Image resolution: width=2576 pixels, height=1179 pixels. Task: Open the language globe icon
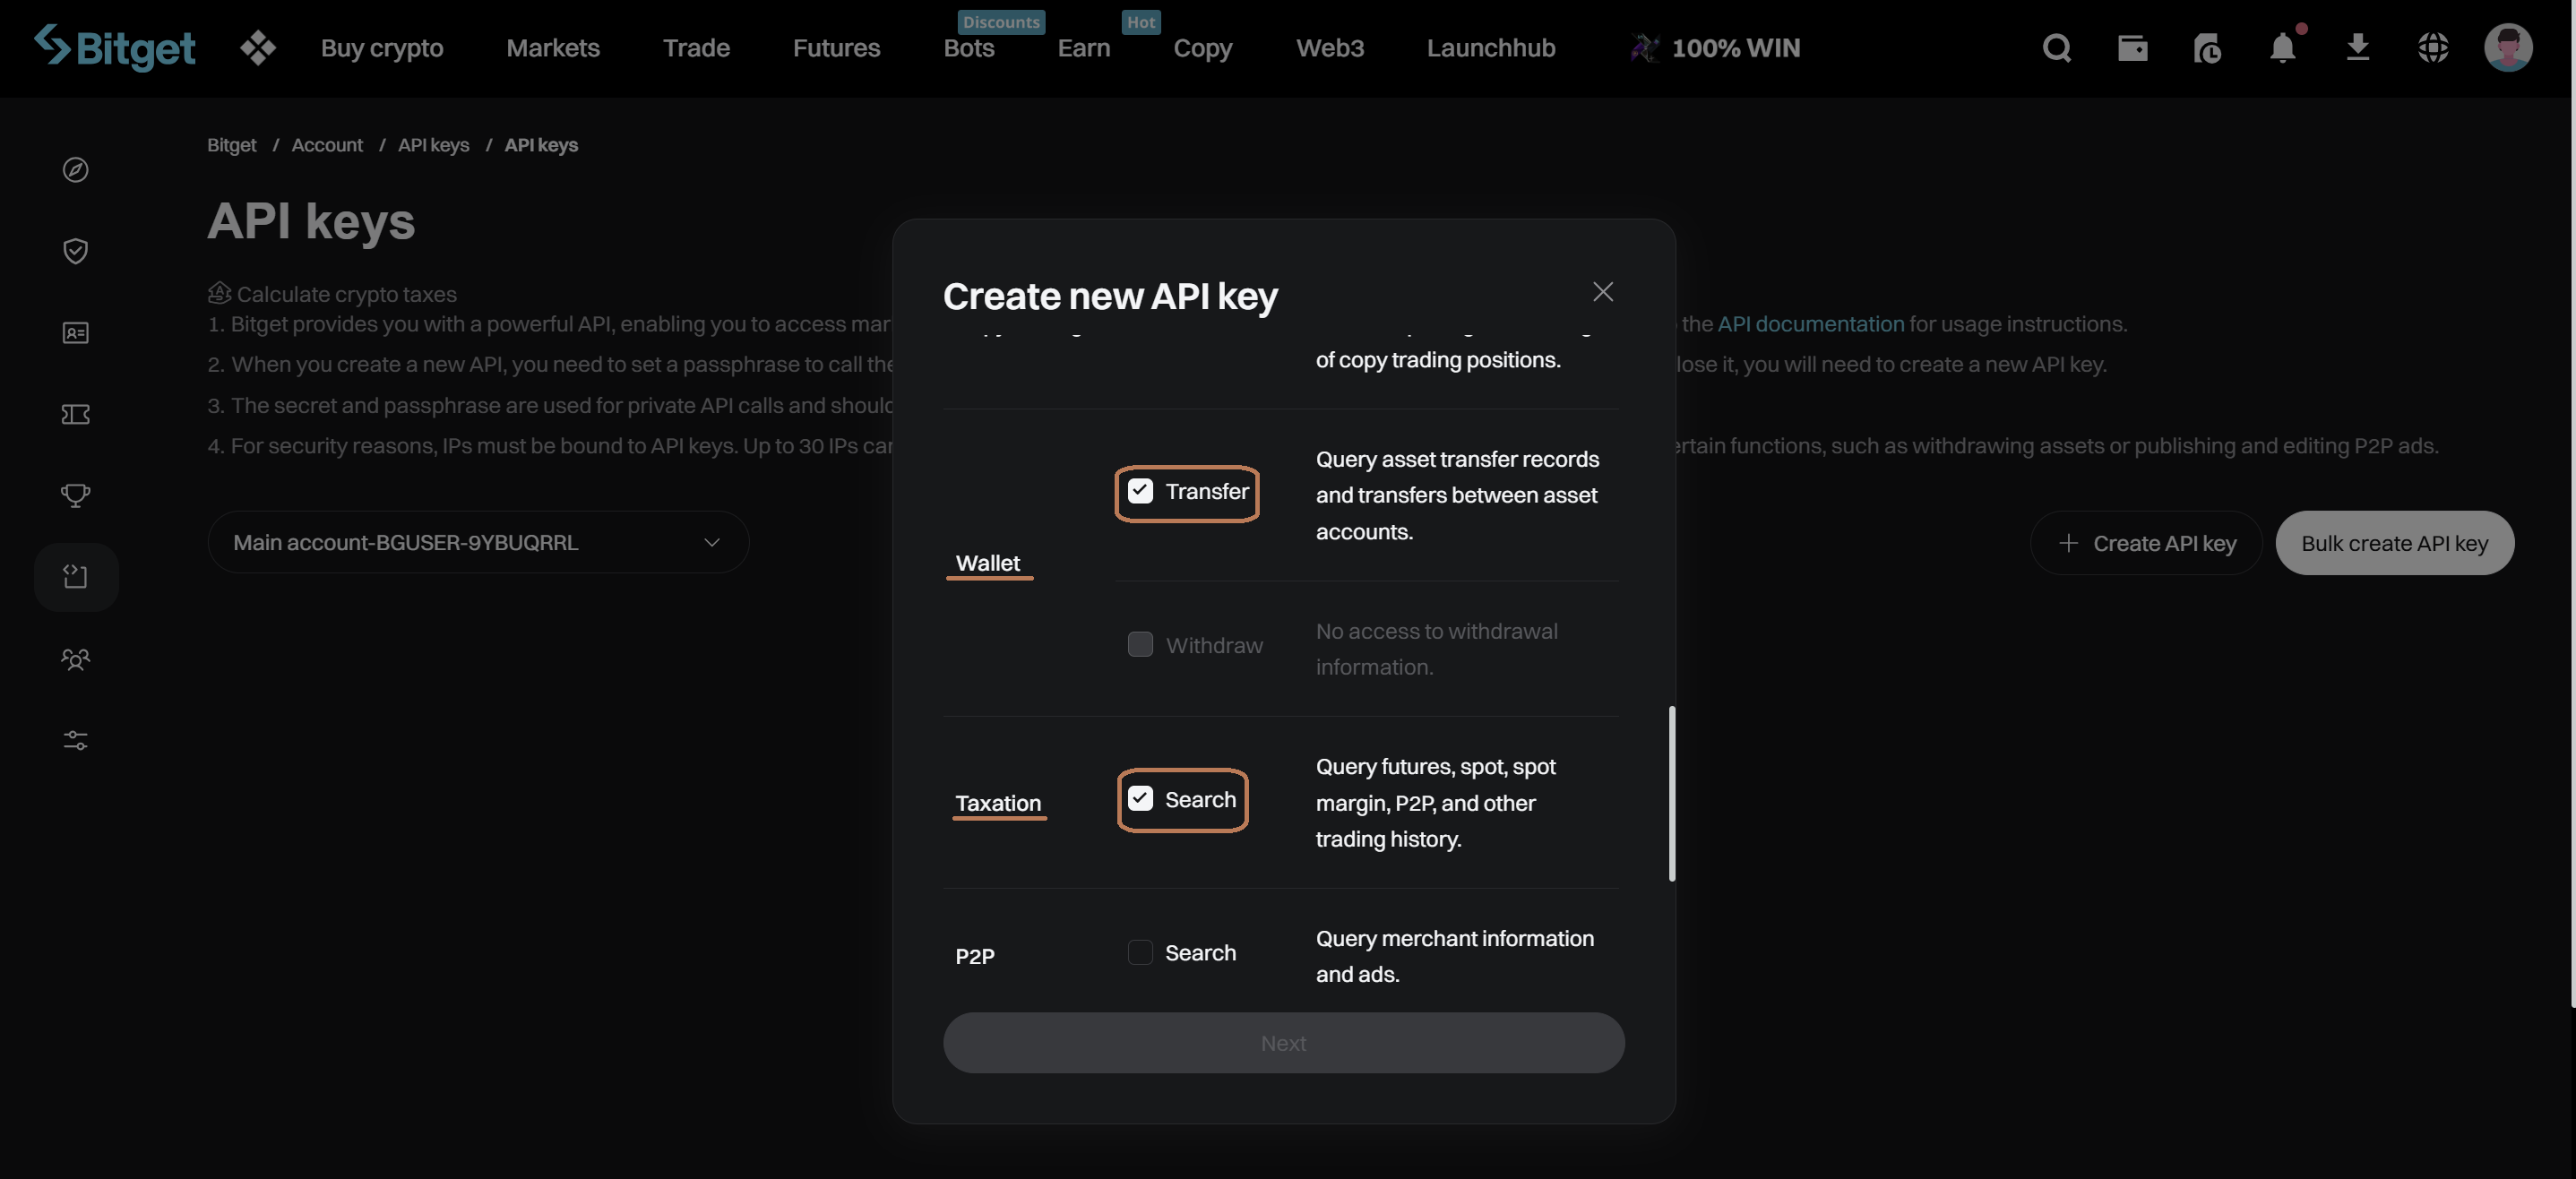click(2432, 47)
